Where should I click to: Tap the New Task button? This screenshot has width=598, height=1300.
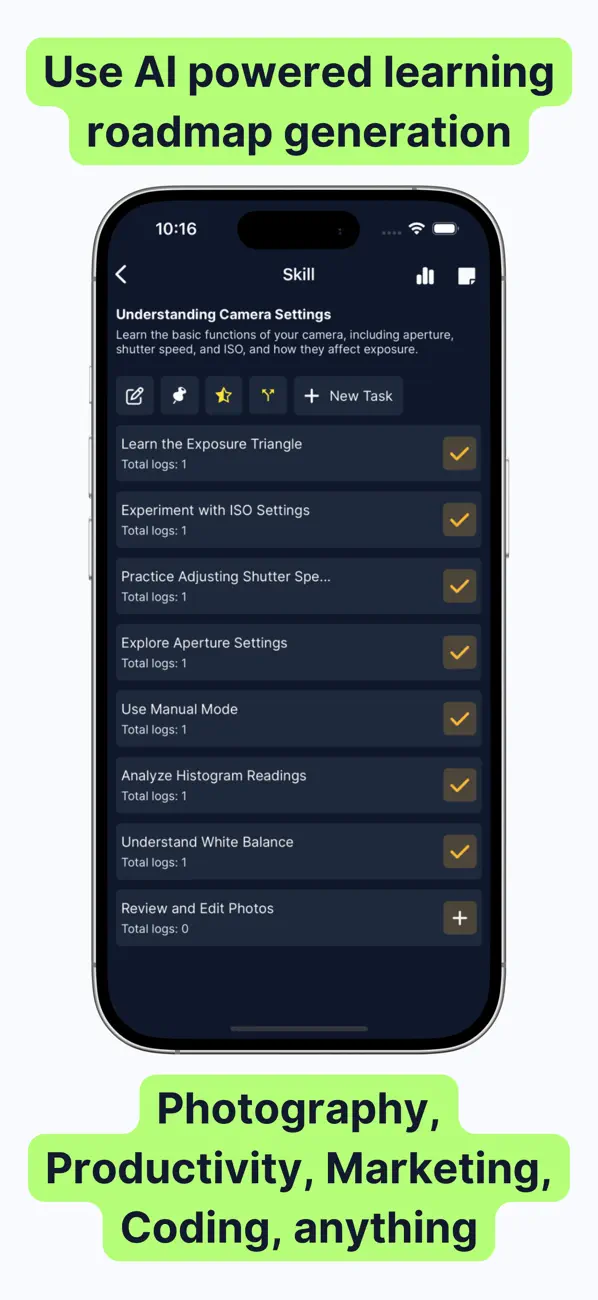click(x=348, y=395)
